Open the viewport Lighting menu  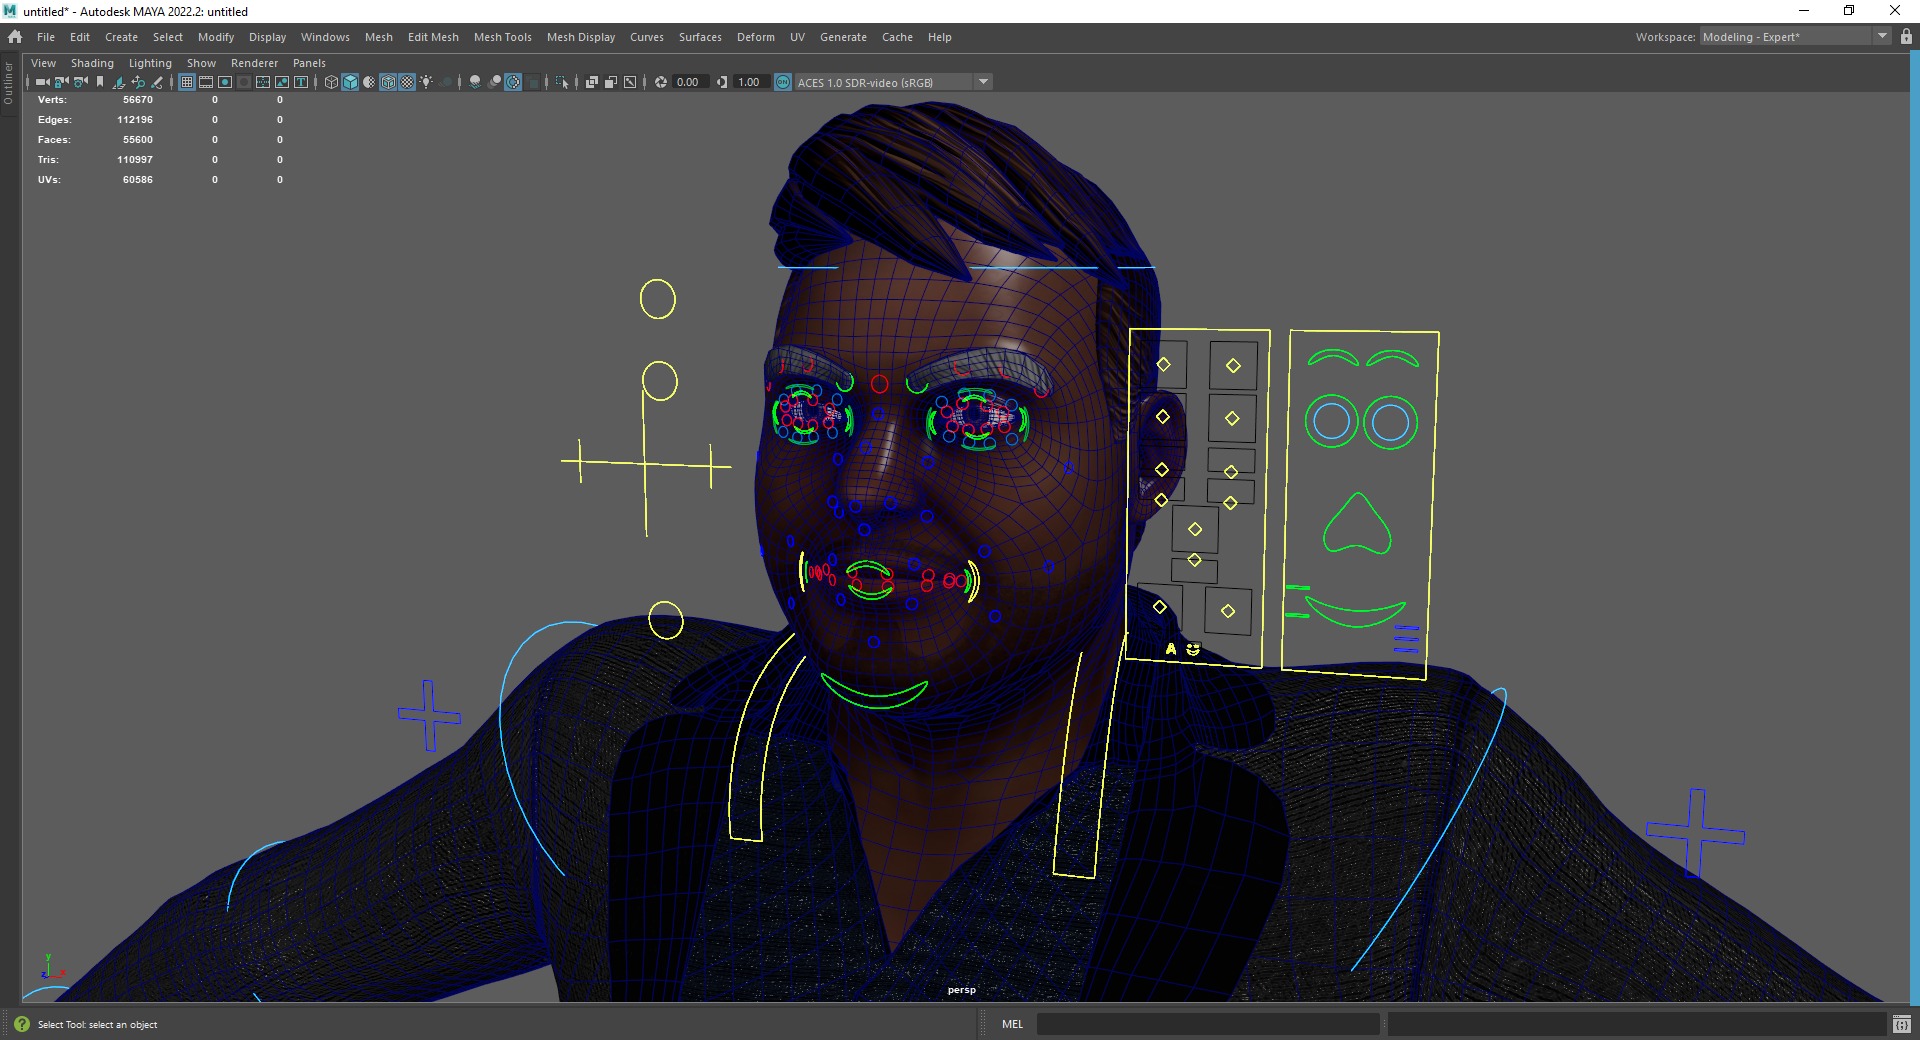[150, 63]
